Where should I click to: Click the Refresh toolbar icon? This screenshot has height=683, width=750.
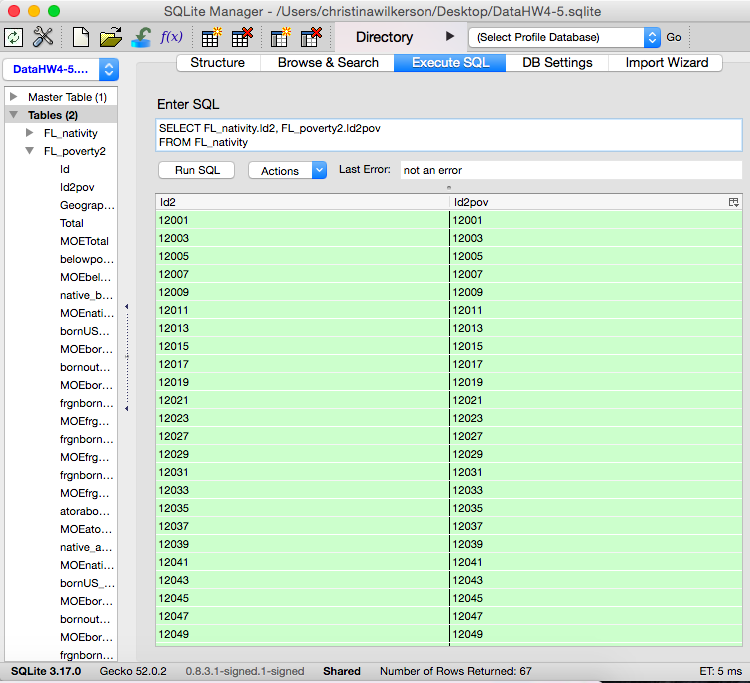[x=13, y=37]
